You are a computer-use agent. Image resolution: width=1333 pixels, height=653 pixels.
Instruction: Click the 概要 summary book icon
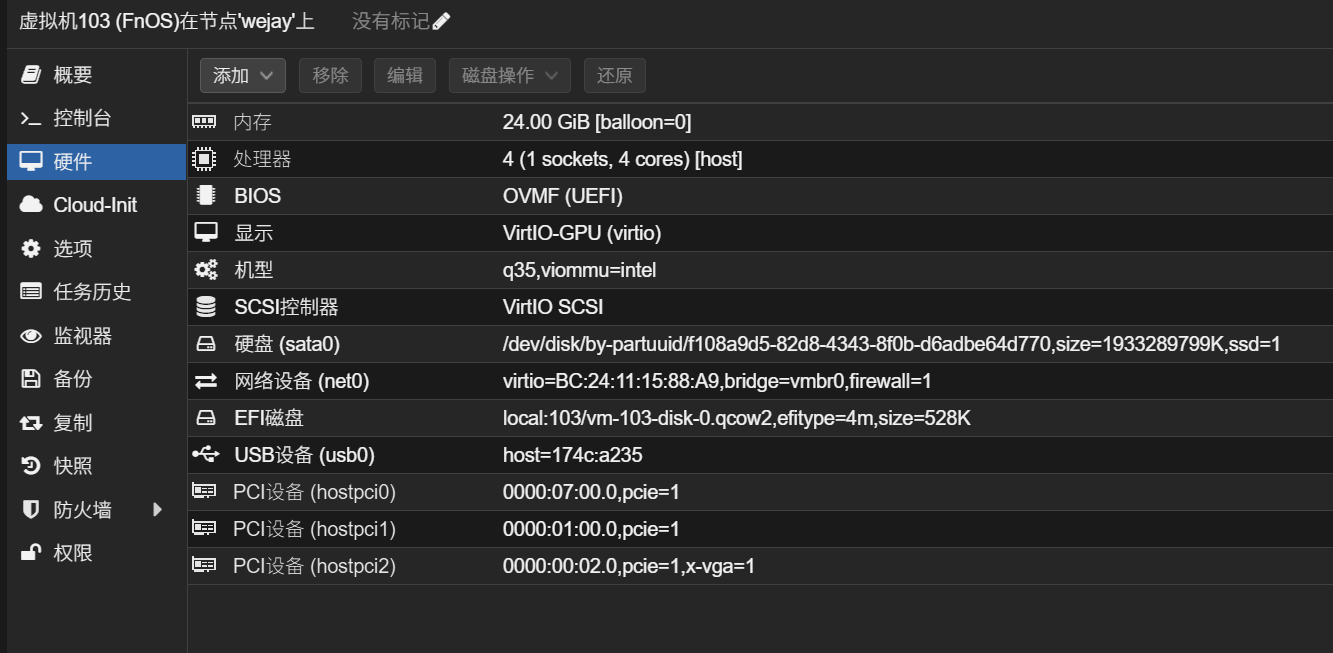tap(31, 75)
